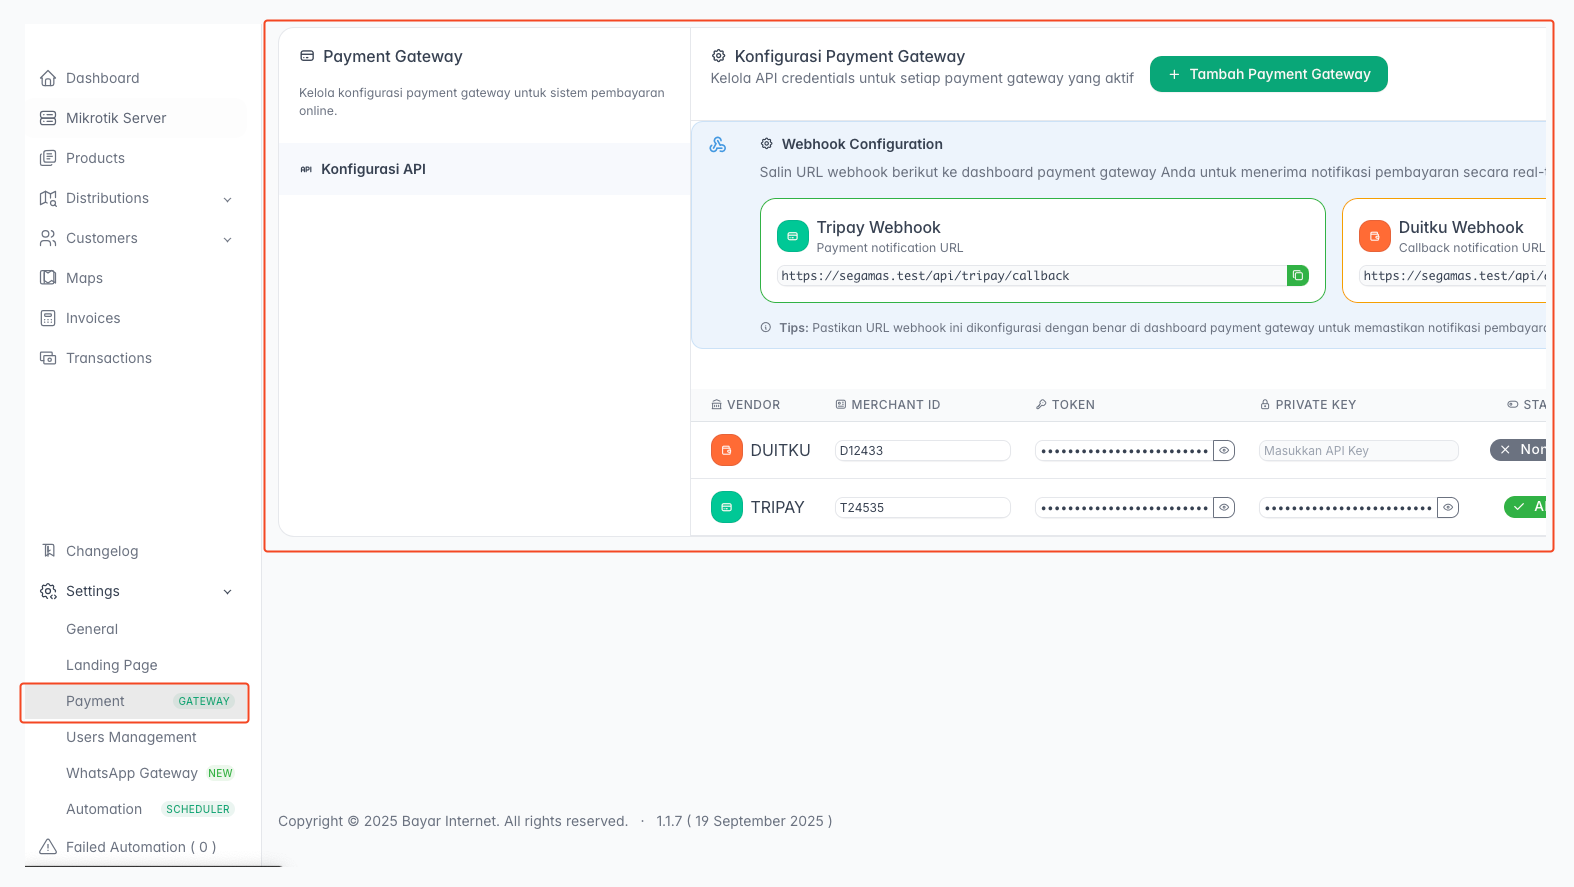Reveal the Tripay private key
This screenshot has width=1574, height=887.
1447,508
